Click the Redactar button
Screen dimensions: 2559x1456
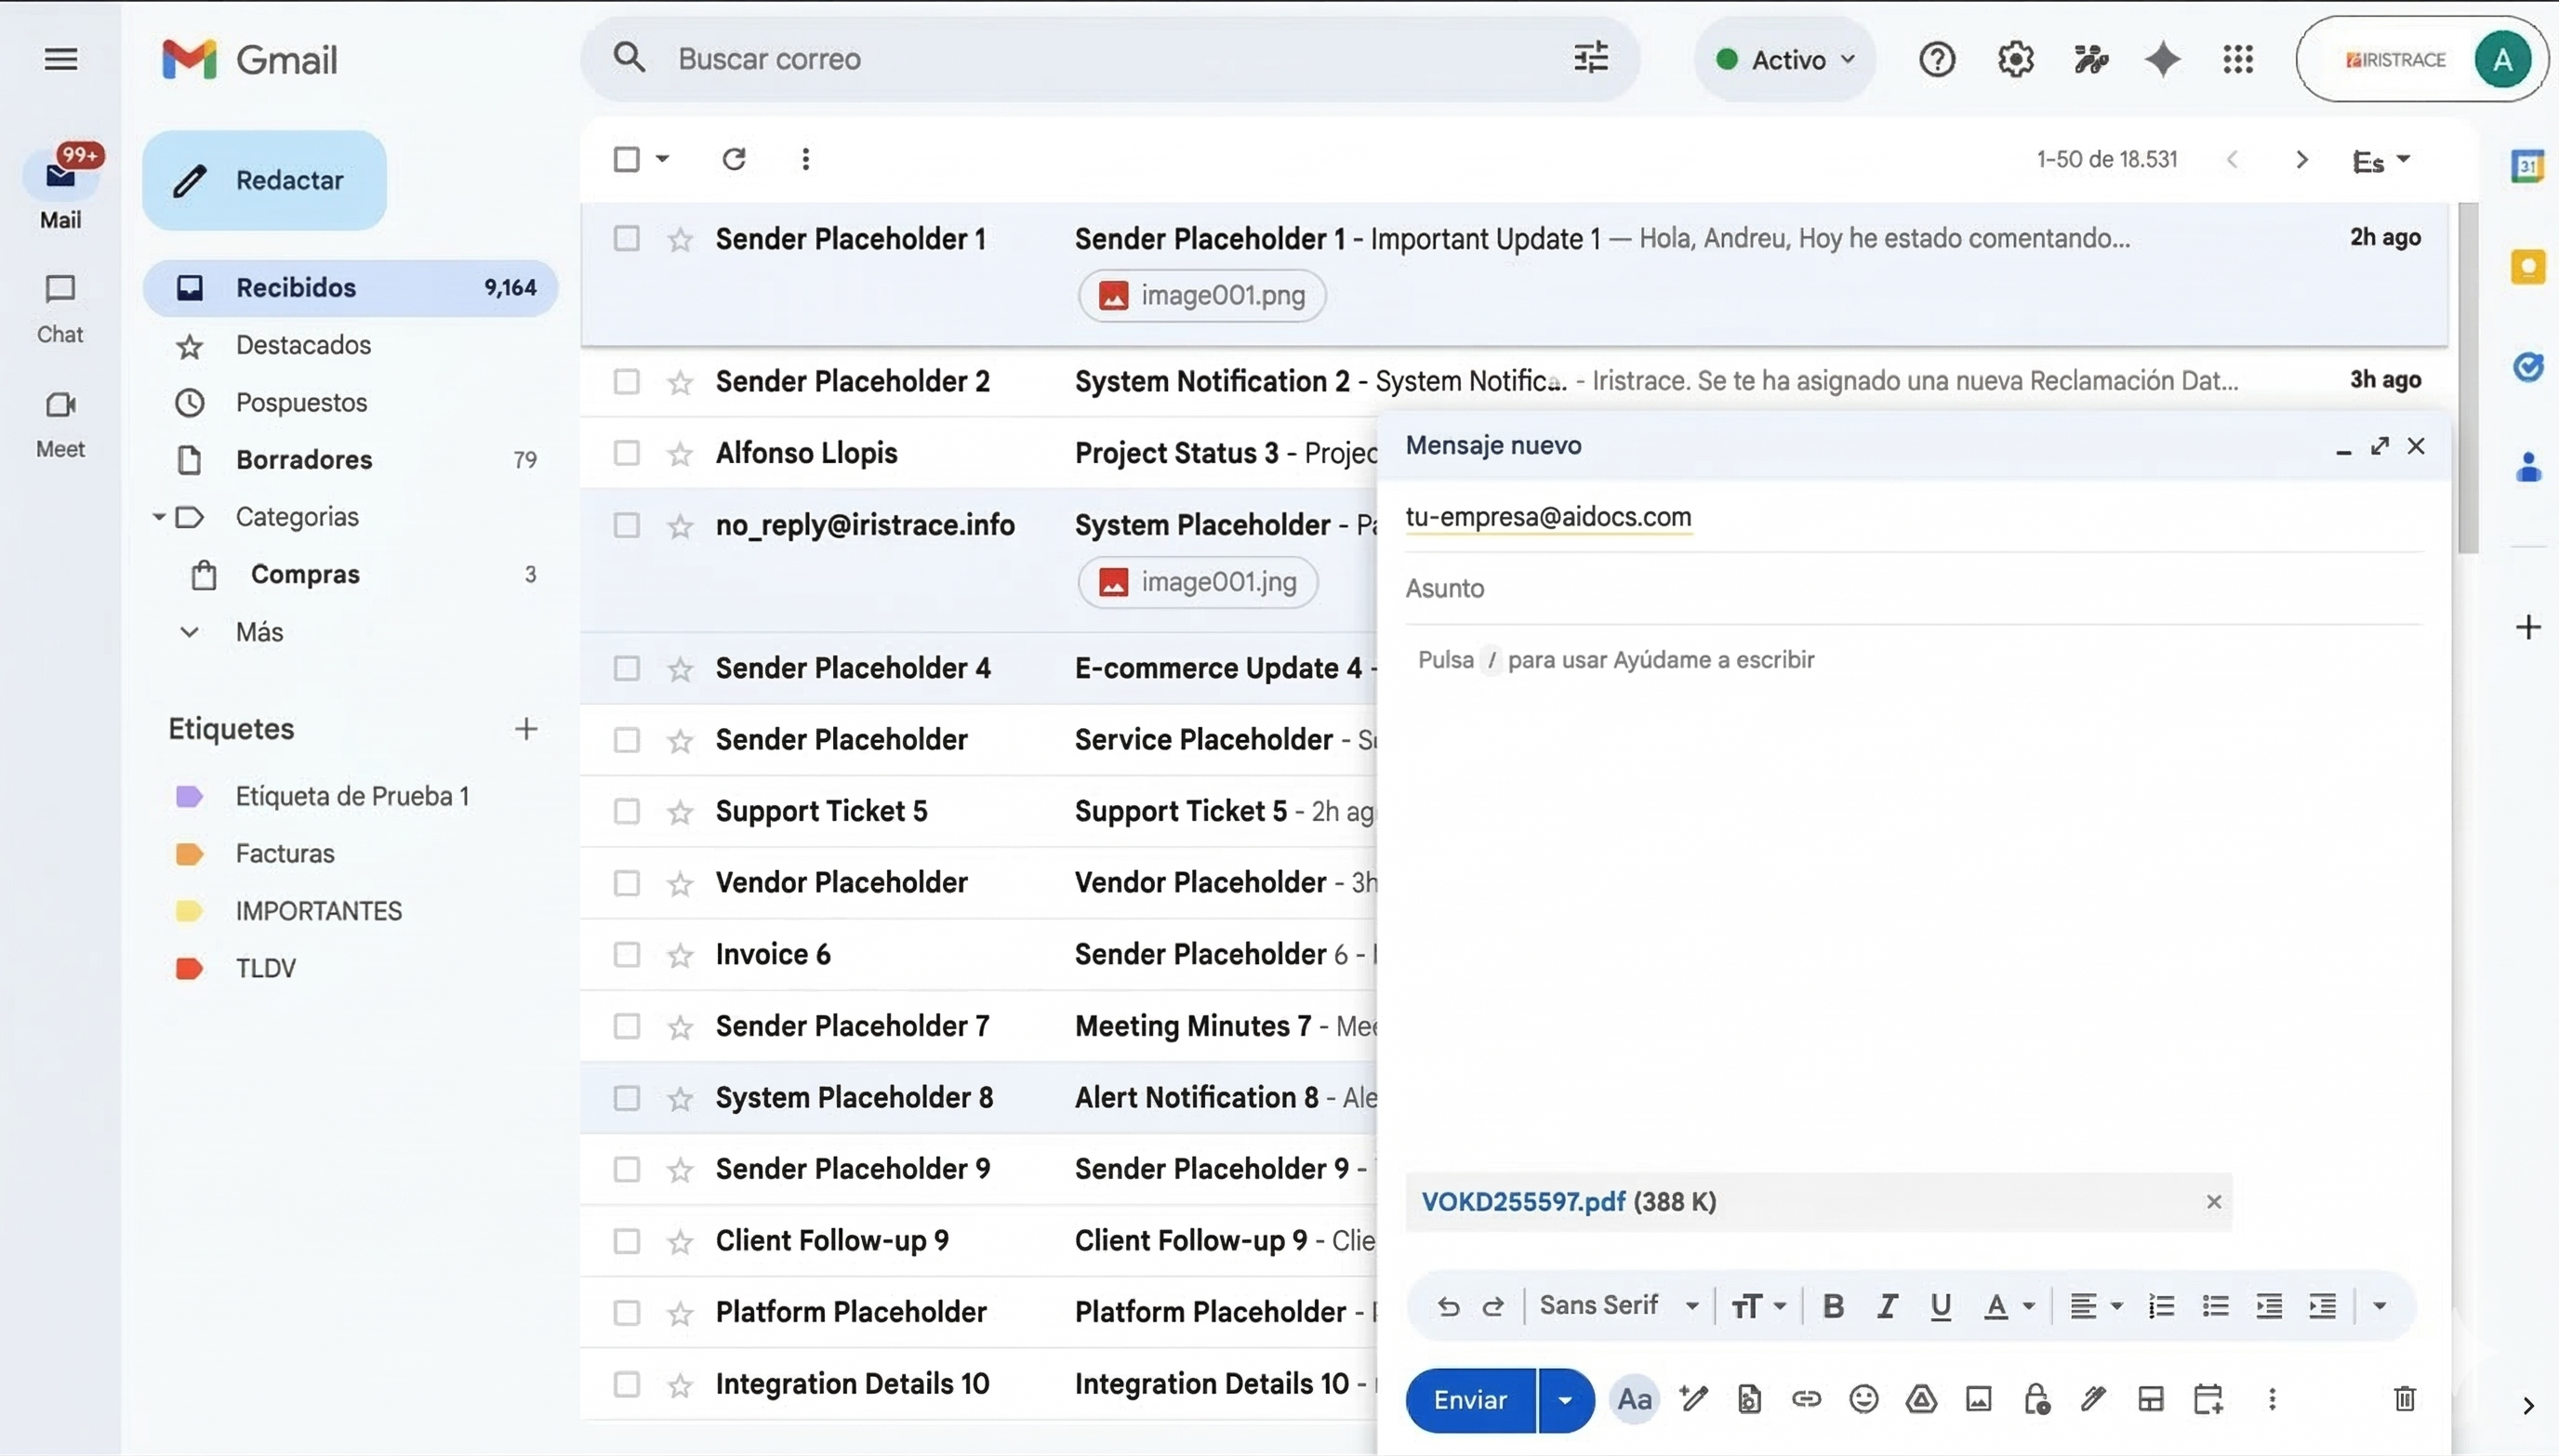point(264,180)
